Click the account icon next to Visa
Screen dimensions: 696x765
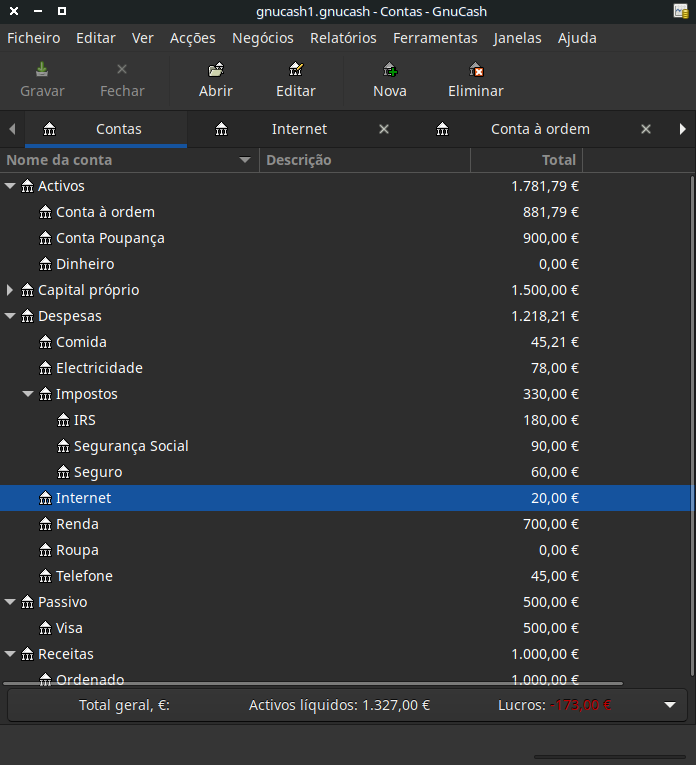pos(45,628)
